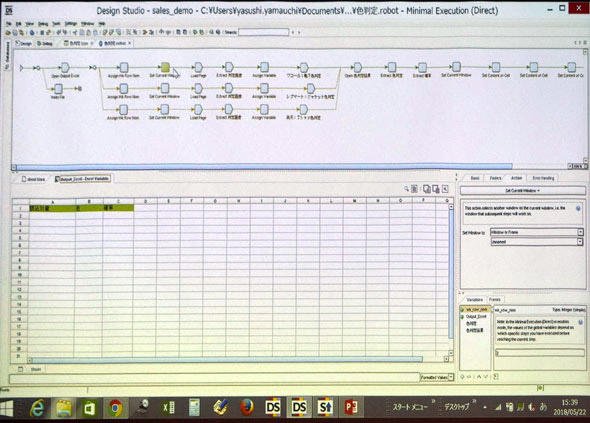Switch to the Error Handling tab
The width and height of the screenshot is (590, 423).
coord(543,178)
